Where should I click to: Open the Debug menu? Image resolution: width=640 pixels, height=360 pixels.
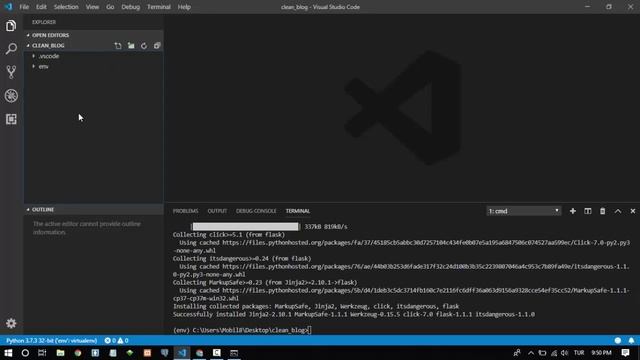point(131,7)
